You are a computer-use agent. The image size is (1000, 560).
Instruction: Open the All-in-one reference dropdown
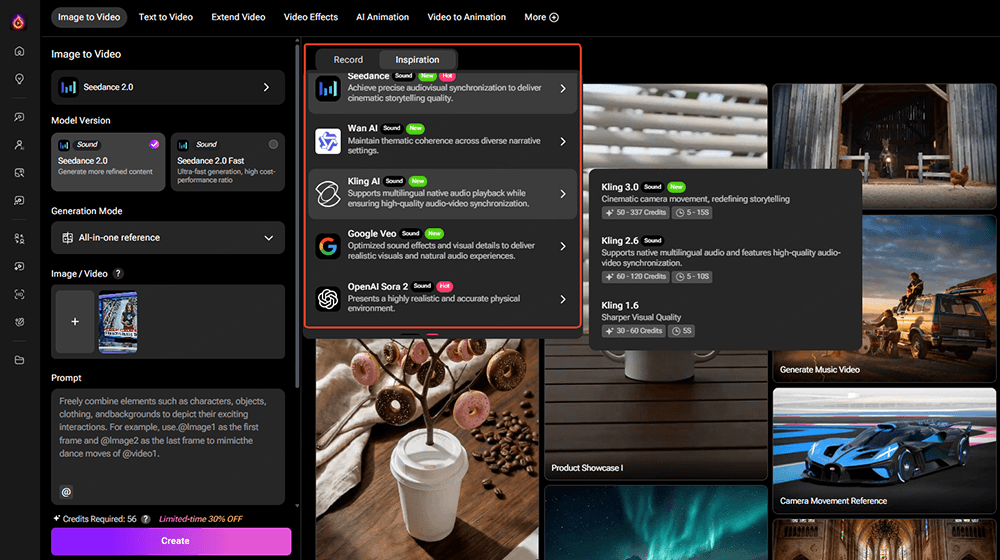(x=168, y=238)
